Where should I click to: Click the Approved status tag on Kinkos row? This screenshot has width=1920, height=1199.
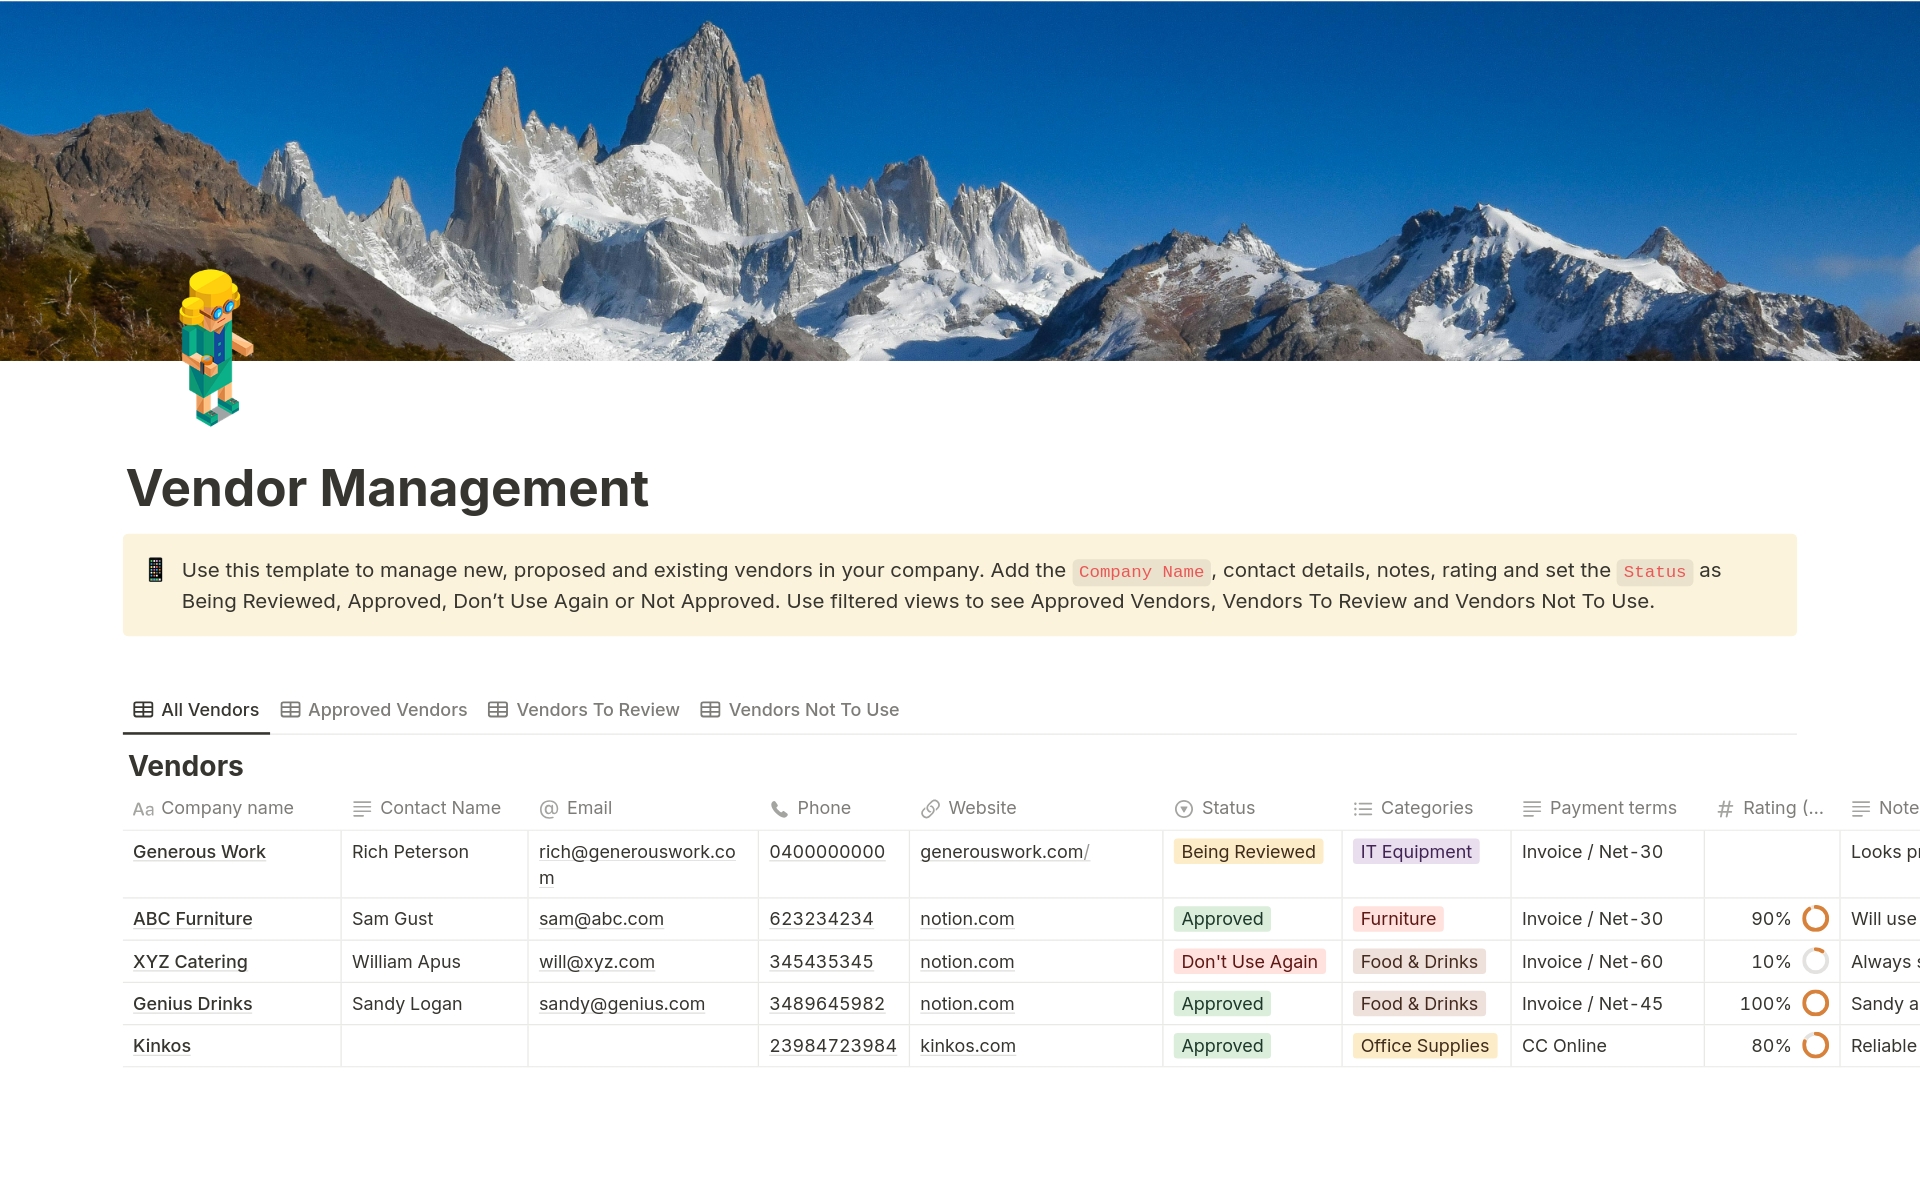(1221, 1045)
